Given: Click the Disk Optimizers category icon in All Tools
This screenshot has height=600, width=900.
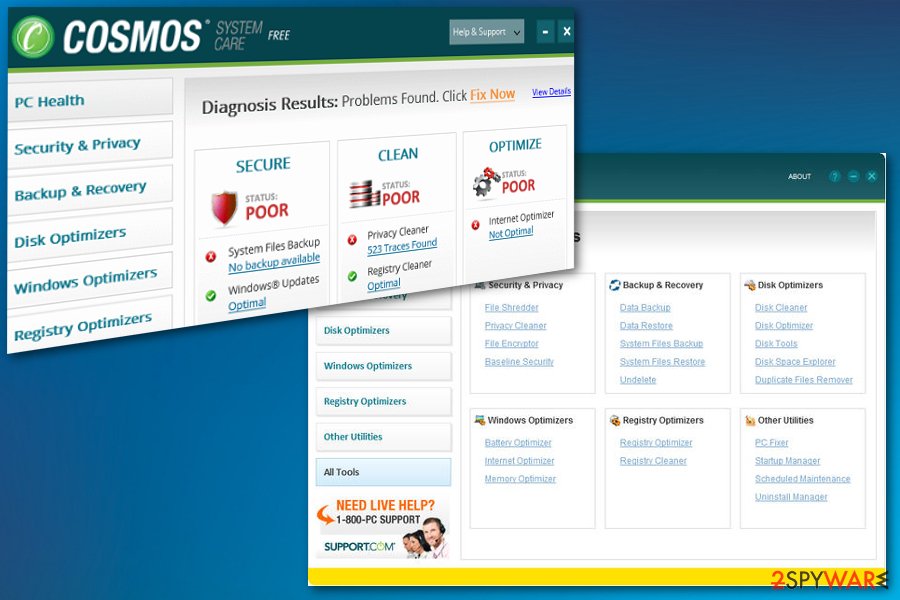Looking at the screenshot, I should pos(750,285).
